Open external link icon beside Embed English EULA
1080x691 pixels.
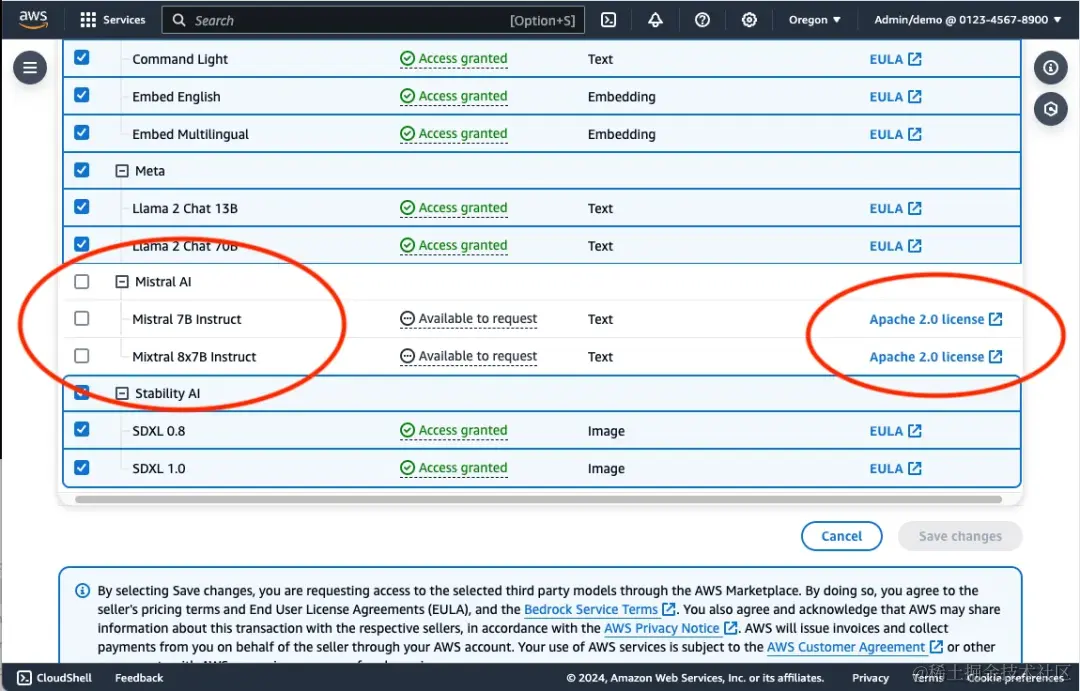[915, 96]
